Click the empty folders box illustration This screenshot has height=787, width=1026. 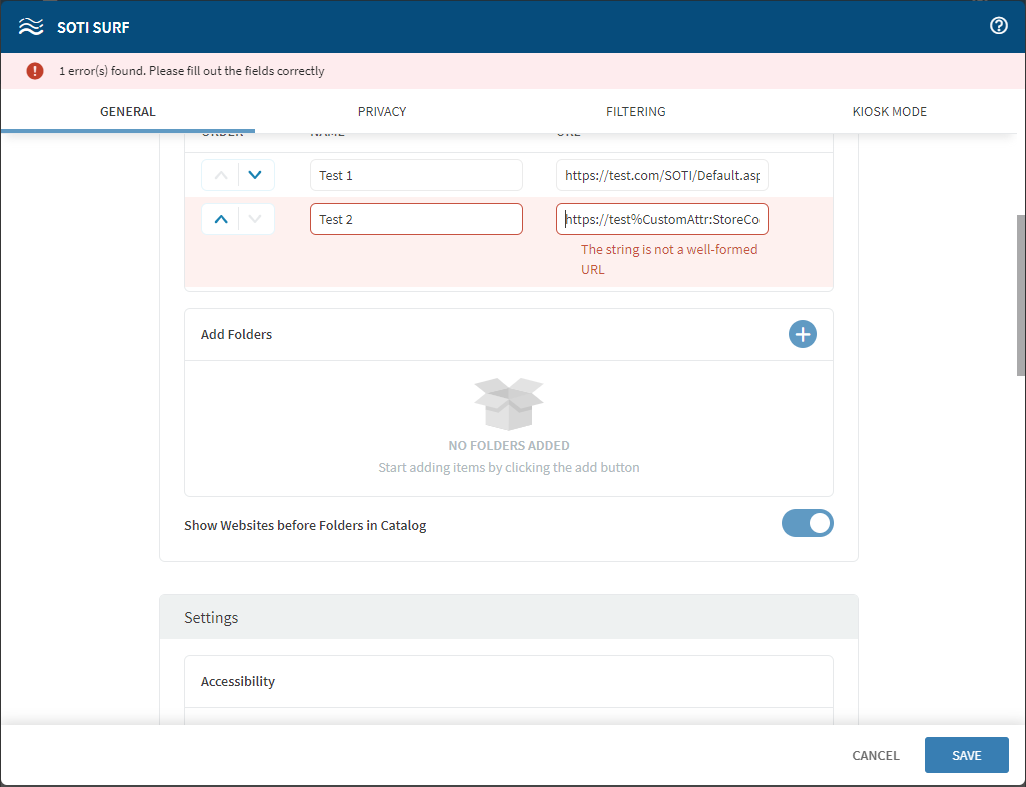click(x=508, y=403)
